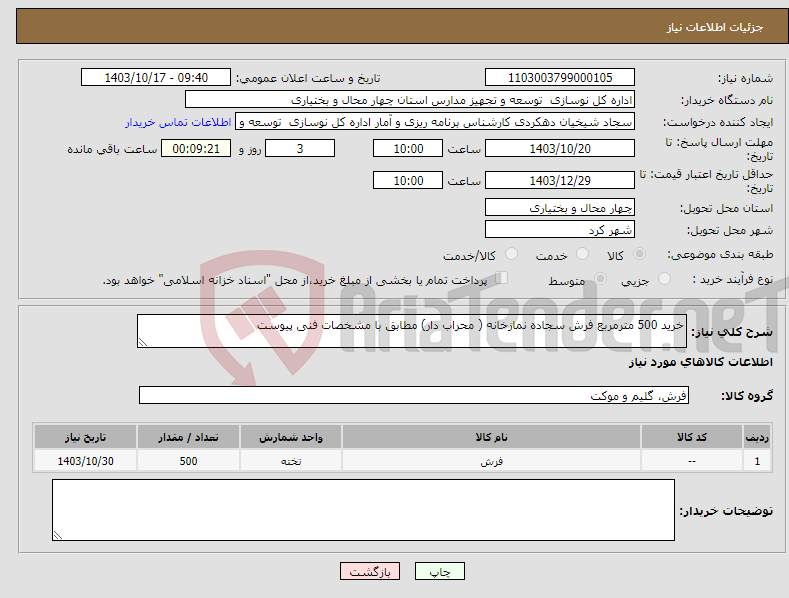
Task: Click the چاپ (print) button
Action: pos(439,571)
